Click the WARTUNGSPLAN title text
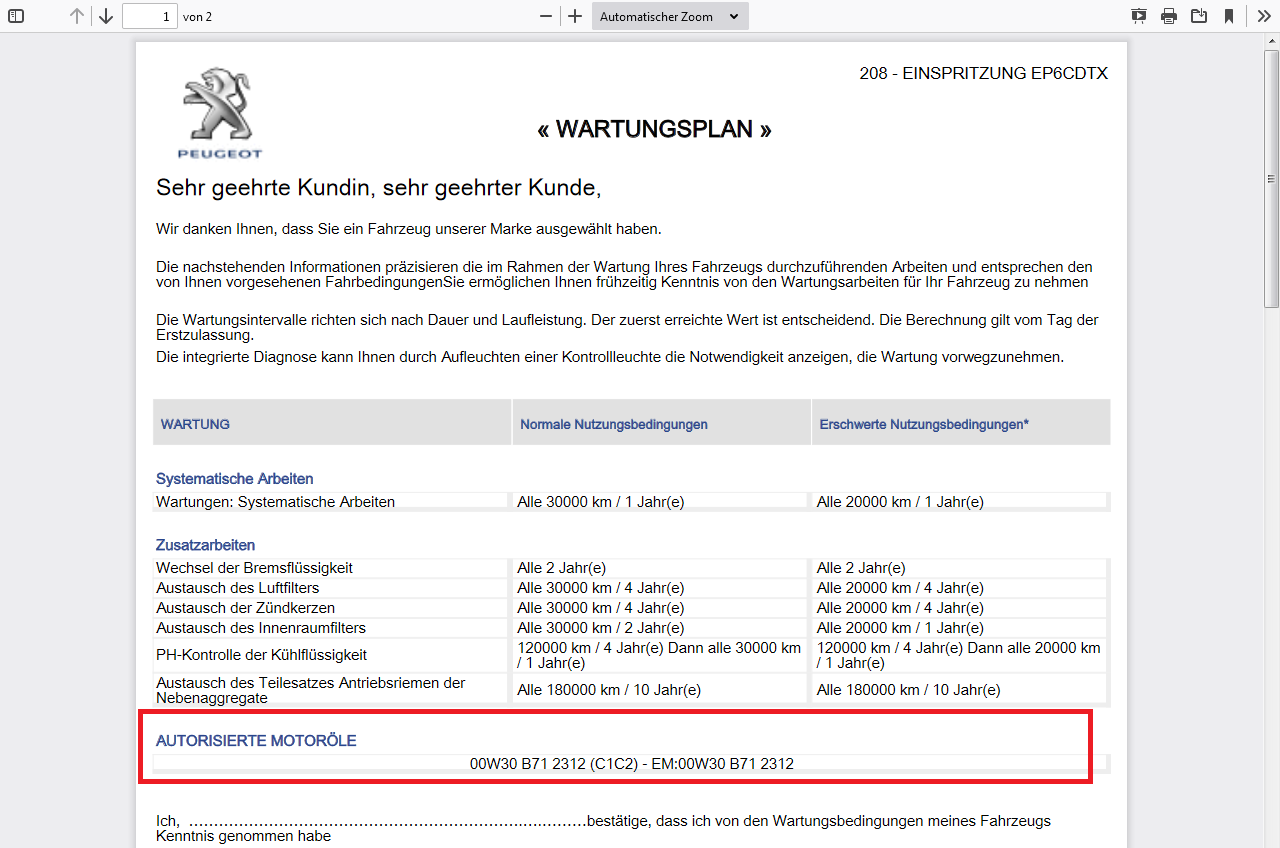Viewport: 1280px width, 848px height. (x=654, y=129)
